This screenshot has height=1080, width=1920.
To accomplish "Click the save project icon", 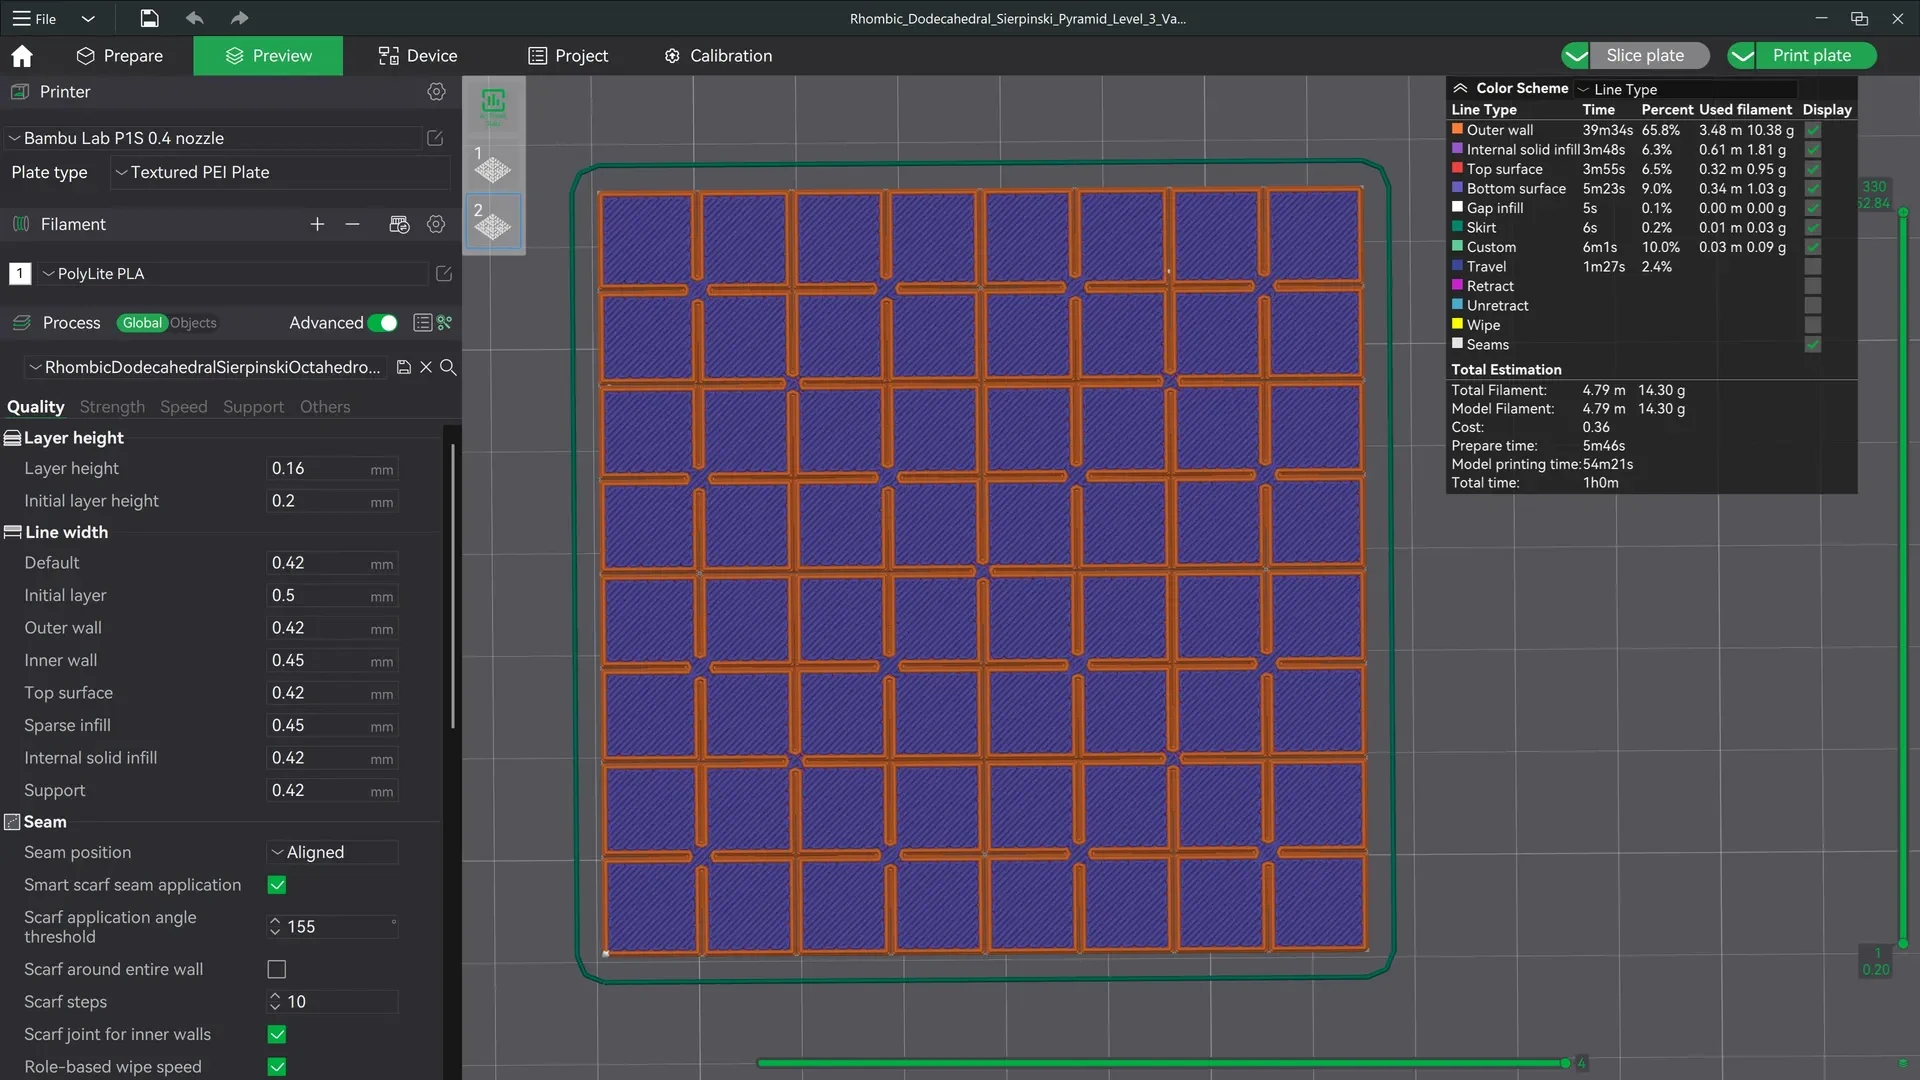I will coord(149,18).
